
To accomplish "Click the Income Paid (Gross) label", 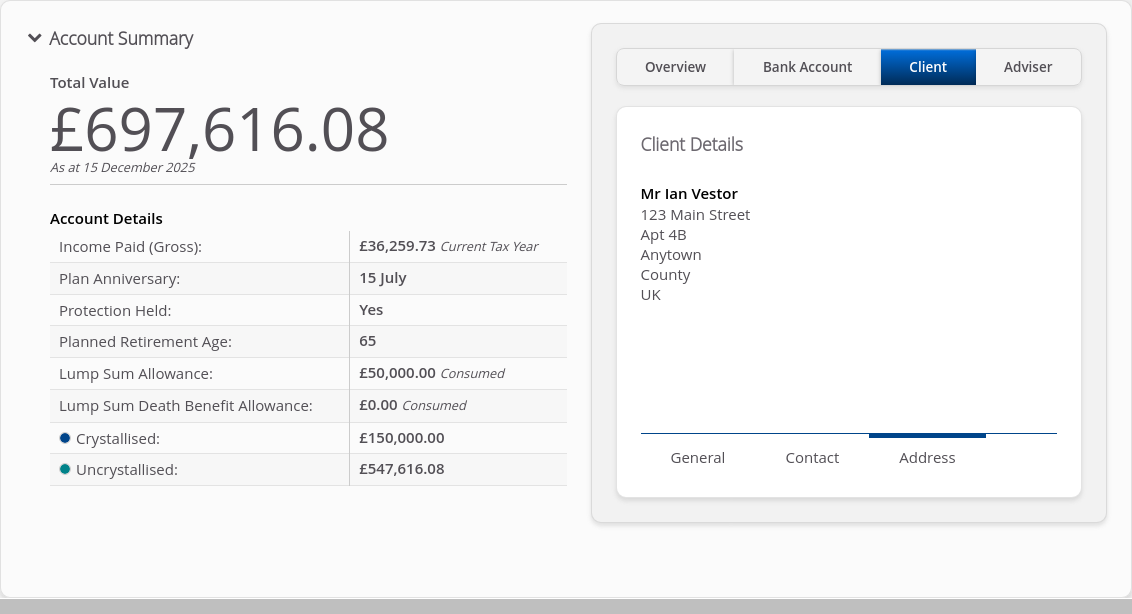I will coord(131,247).
